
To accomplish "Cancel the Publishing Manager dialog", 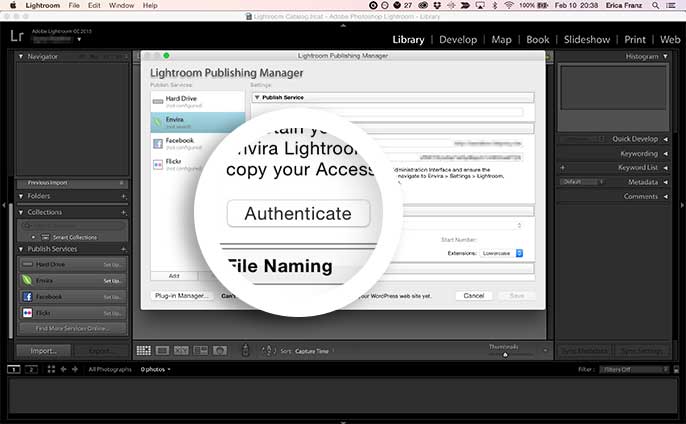I will pos(473,296).
